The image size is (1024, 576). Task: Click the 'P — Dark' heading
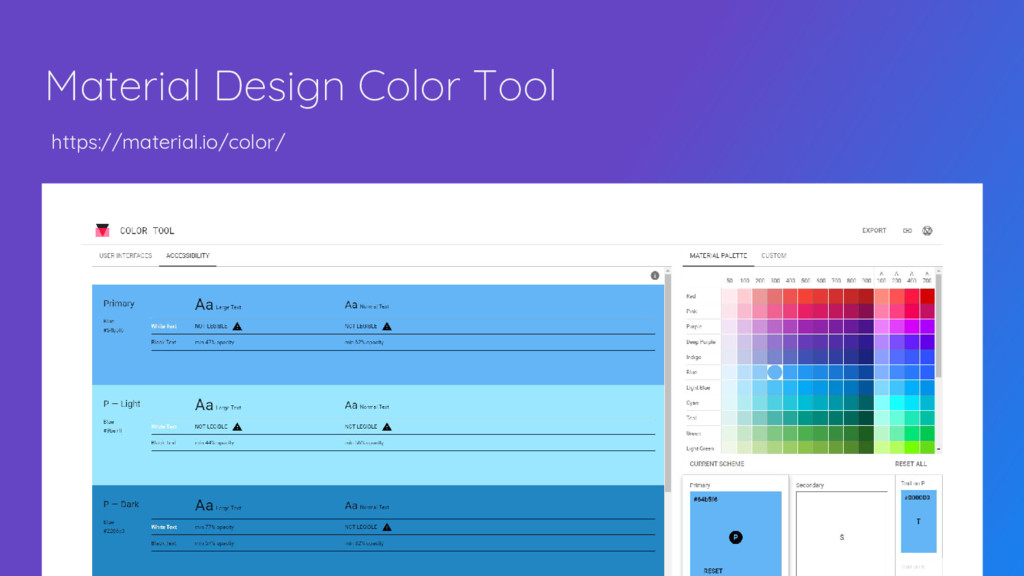point(121,504)
